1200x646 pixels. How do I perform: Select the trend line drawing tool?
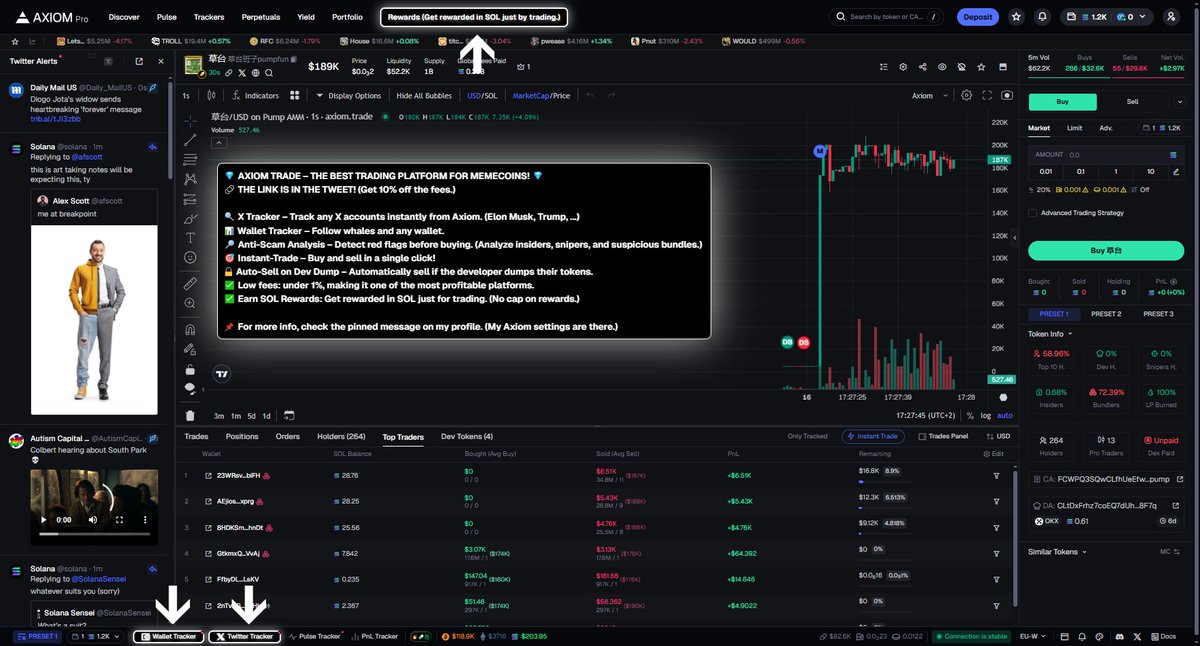click(x=190, y=140)
